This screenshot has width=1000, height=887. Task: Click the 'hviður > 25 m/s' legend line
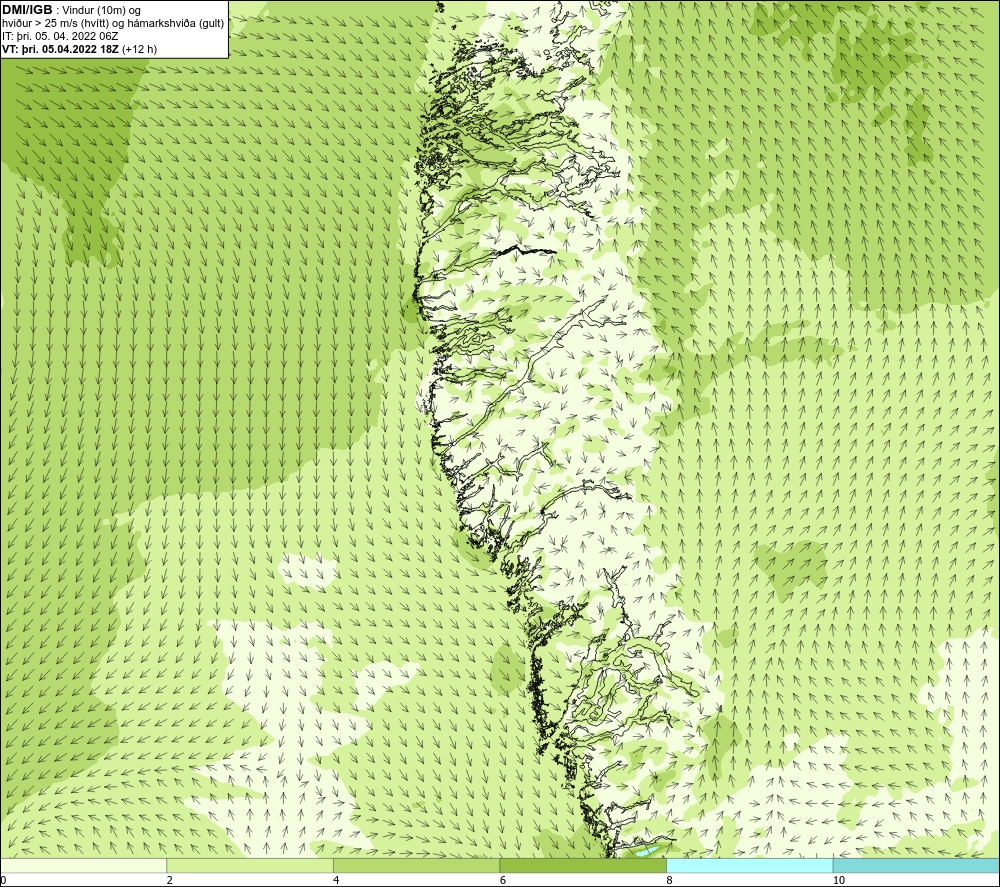pyautogui.click(x=113, y=24)
